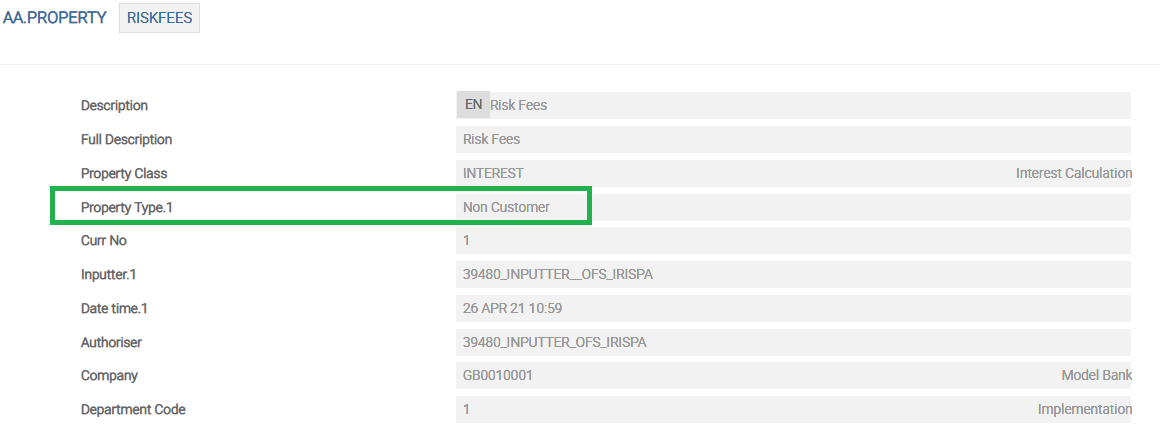Click the Model Bank enrichment text
Viewport: 1160px width, 424px height.
pos(1096,376)
